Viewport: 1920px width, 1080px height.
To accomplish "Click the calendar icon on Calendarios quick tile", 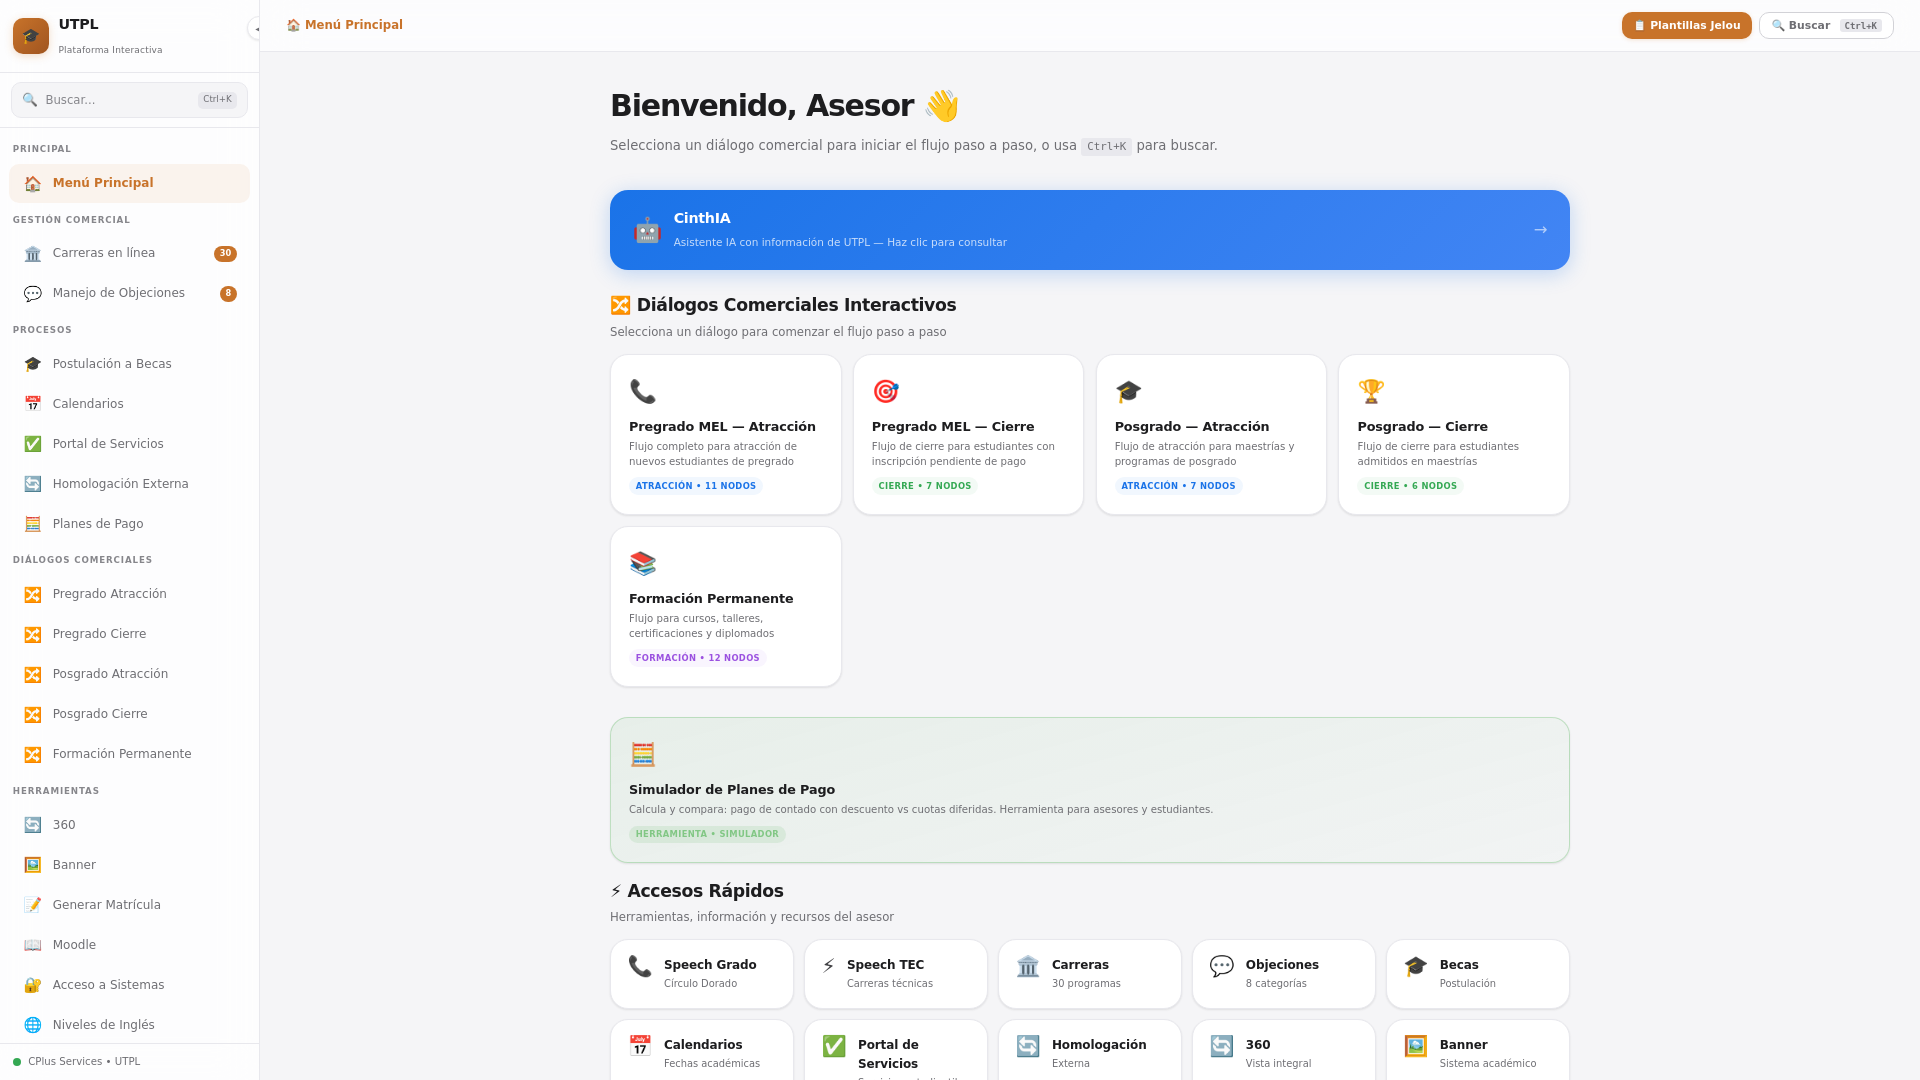I will click(x=640, y=1046).
